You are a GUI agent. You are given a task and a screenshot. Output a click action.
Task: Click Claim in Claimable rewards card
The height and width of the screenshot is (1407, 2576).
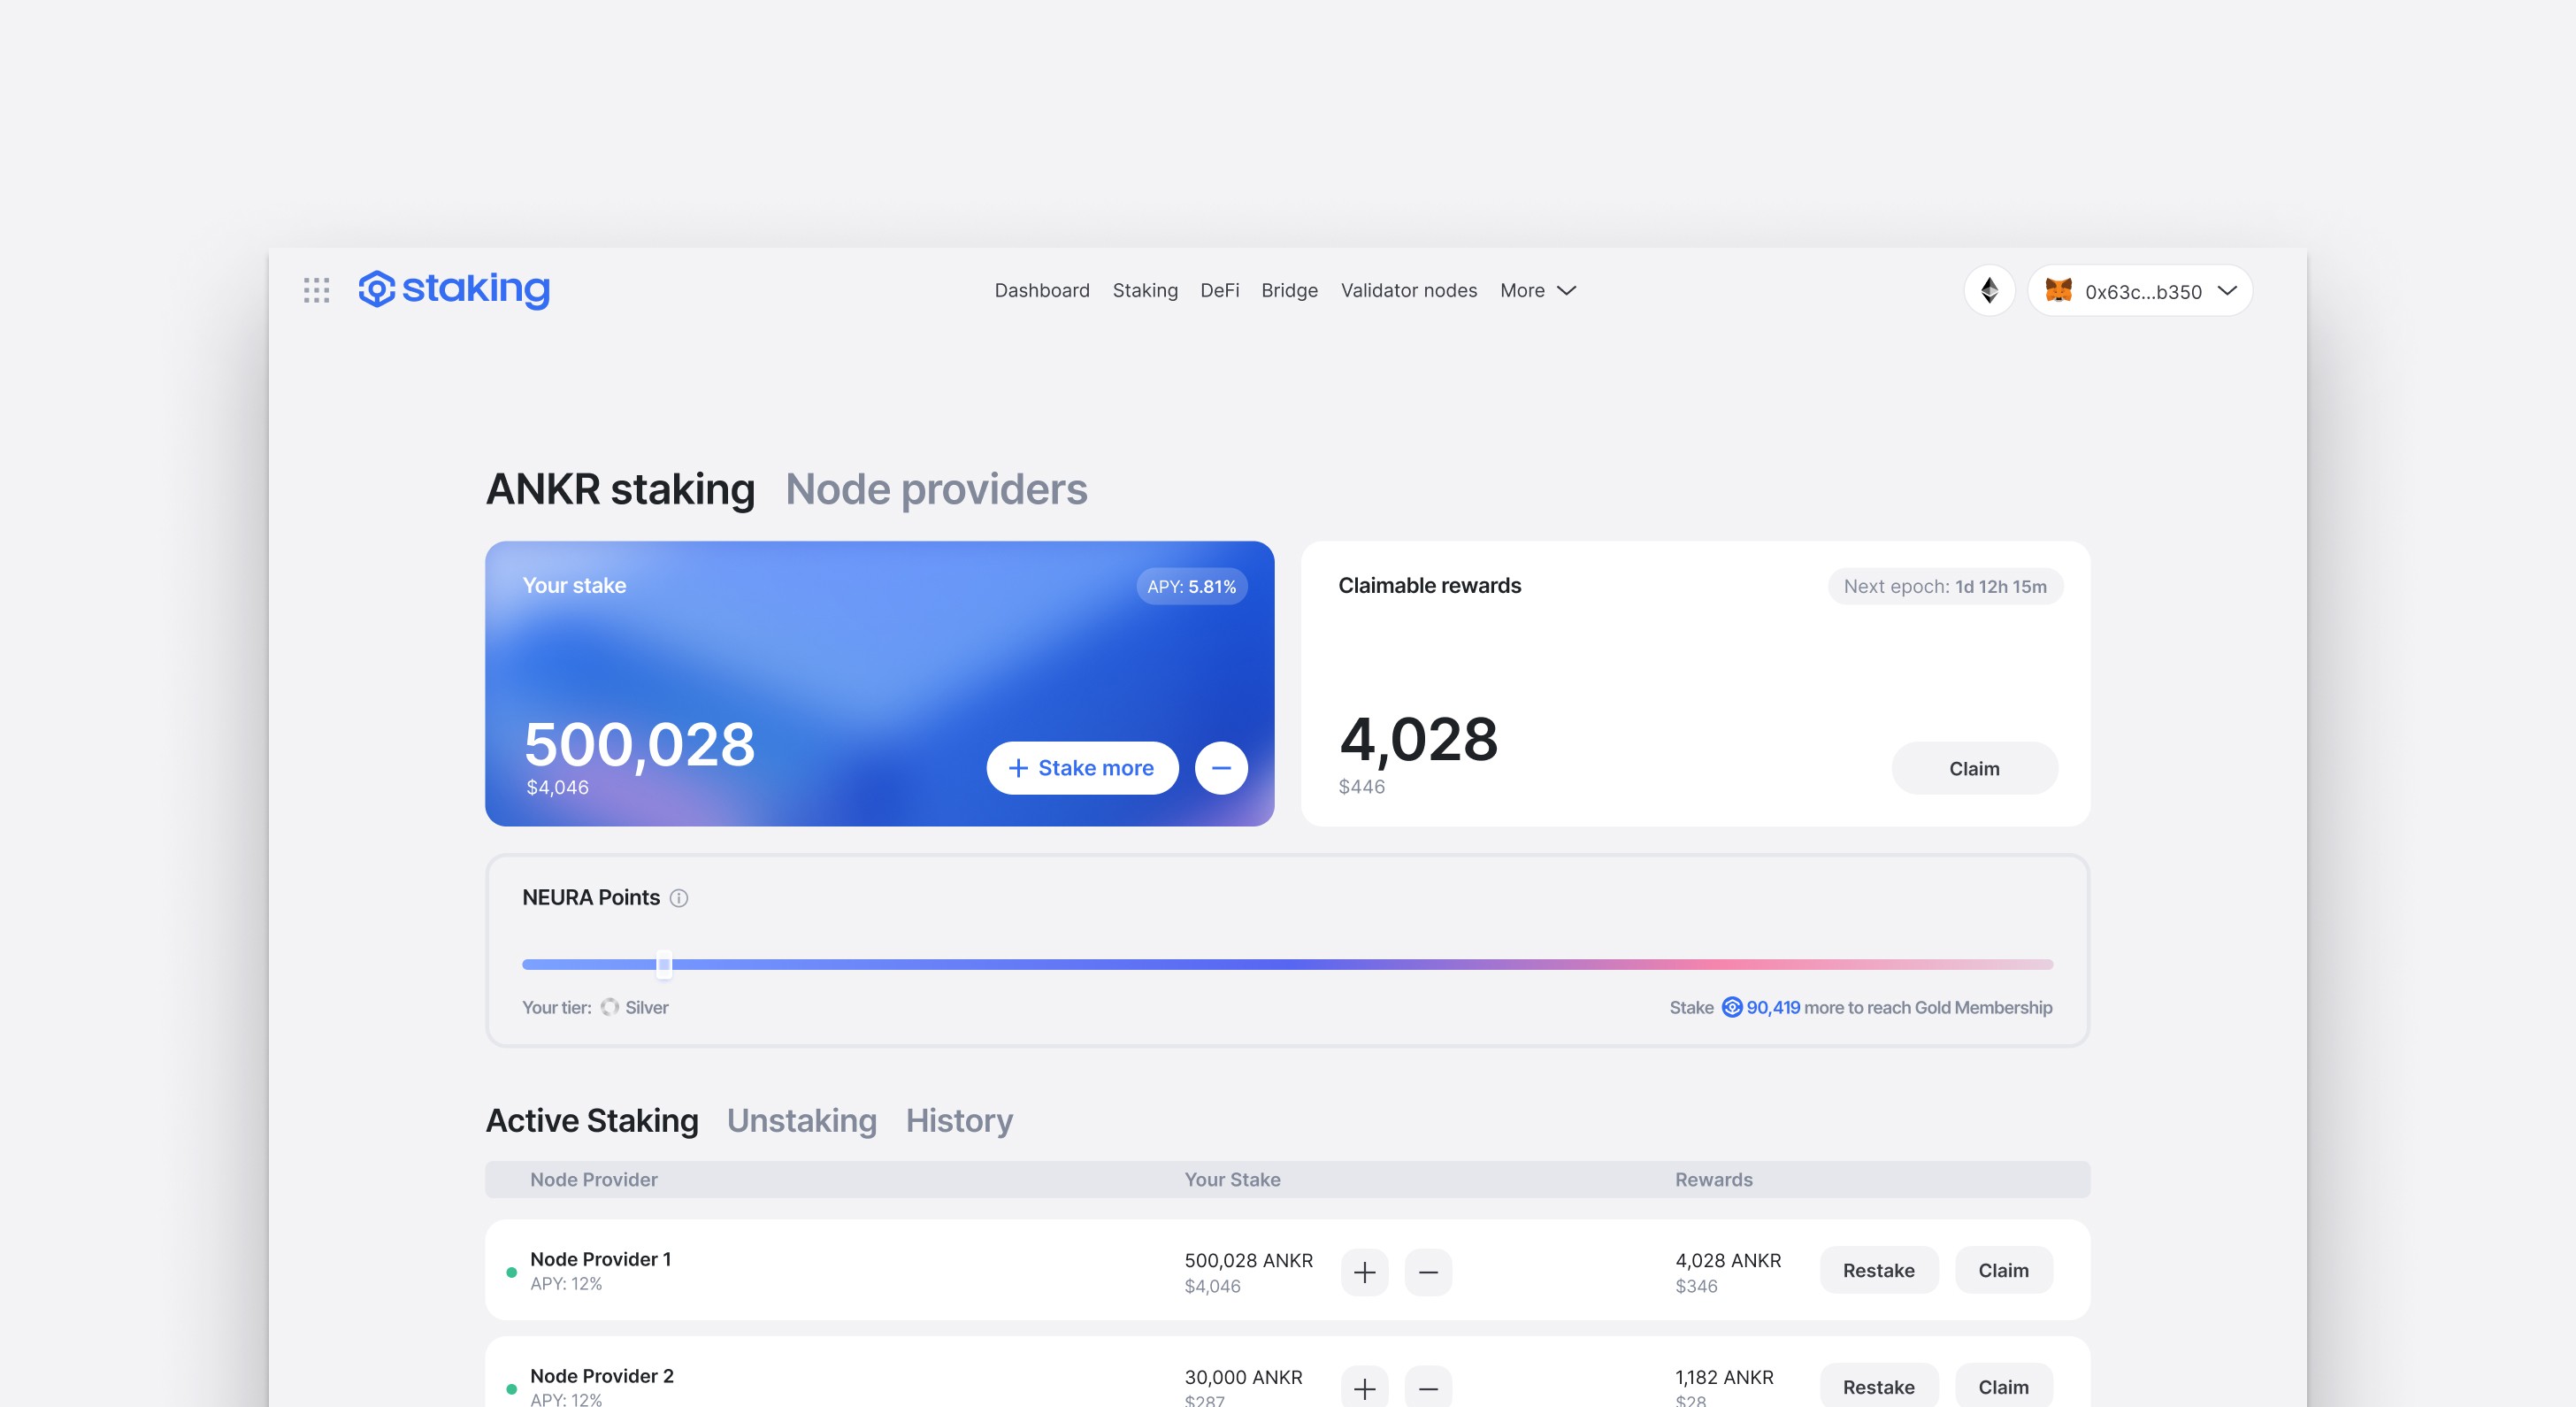click(x=1974, y=768)
